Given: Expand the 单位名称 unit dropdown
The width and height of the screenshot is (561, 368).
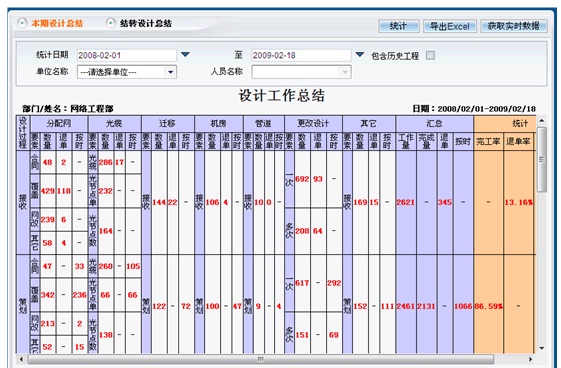Looking at the screenshot, I should [x=170, y=72].
